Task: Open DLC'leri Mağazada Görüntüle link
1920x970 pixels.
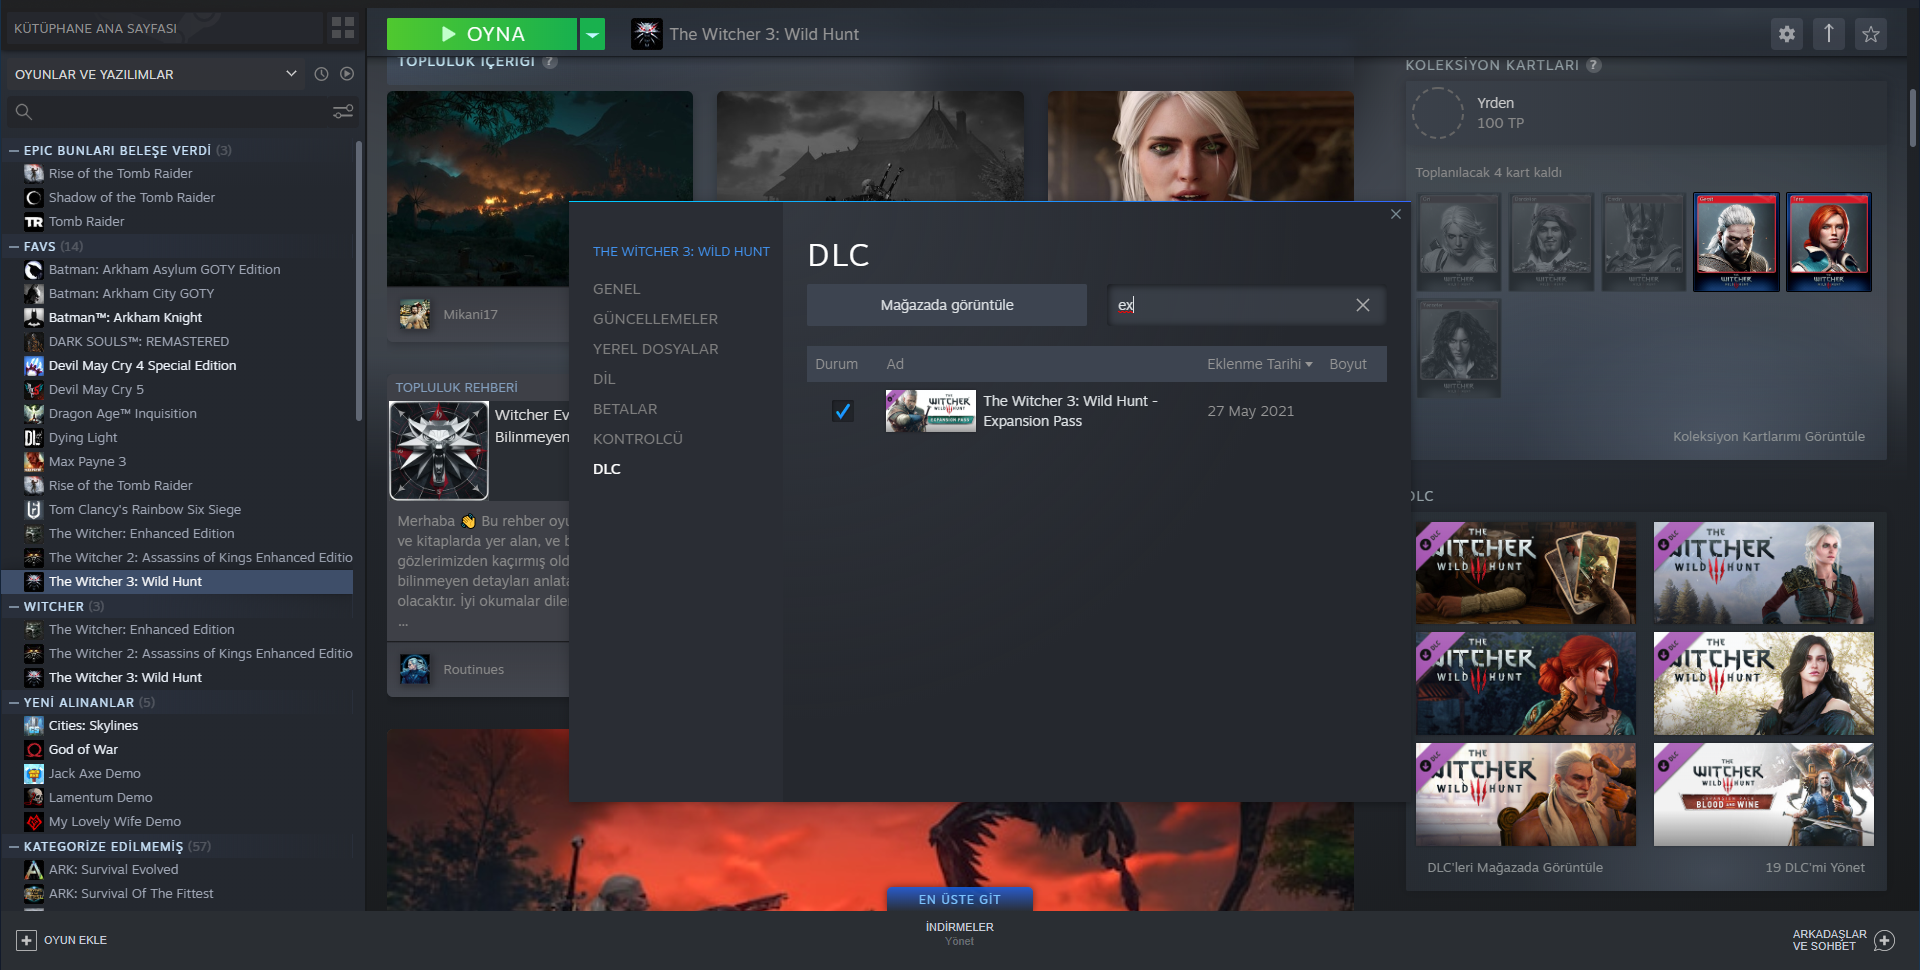Action: 1515,867
